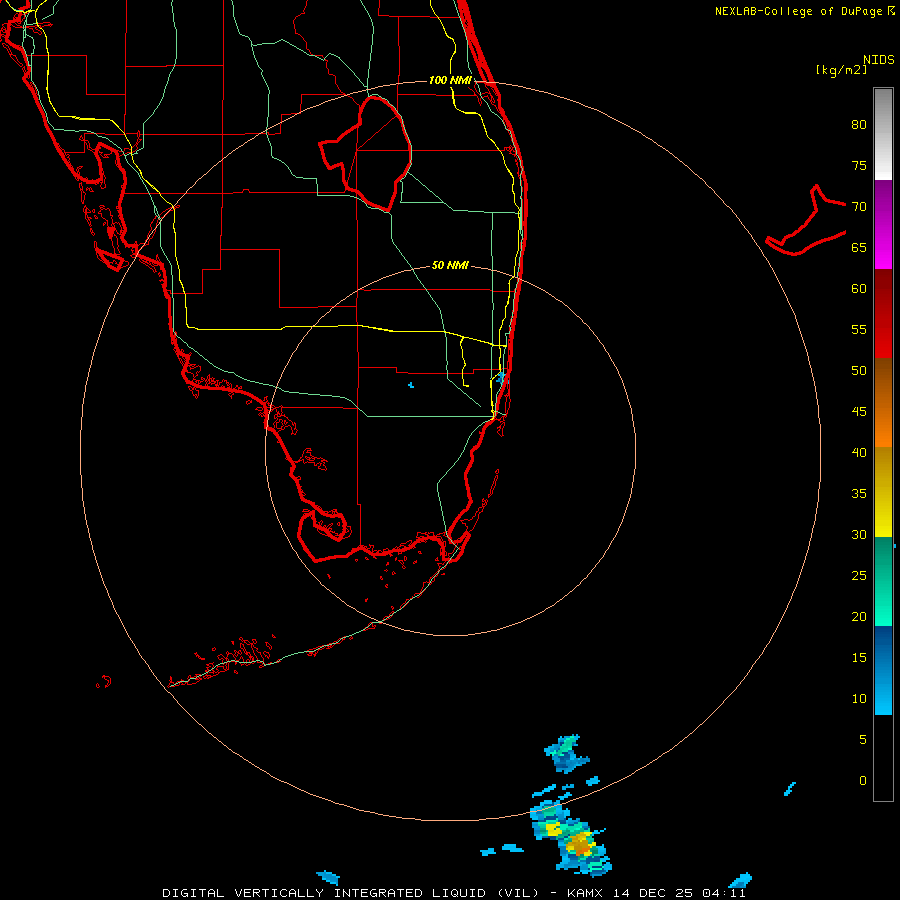Click the [kg/m2] units label
This screenshot has height=900, width=900.
[841, 70]
